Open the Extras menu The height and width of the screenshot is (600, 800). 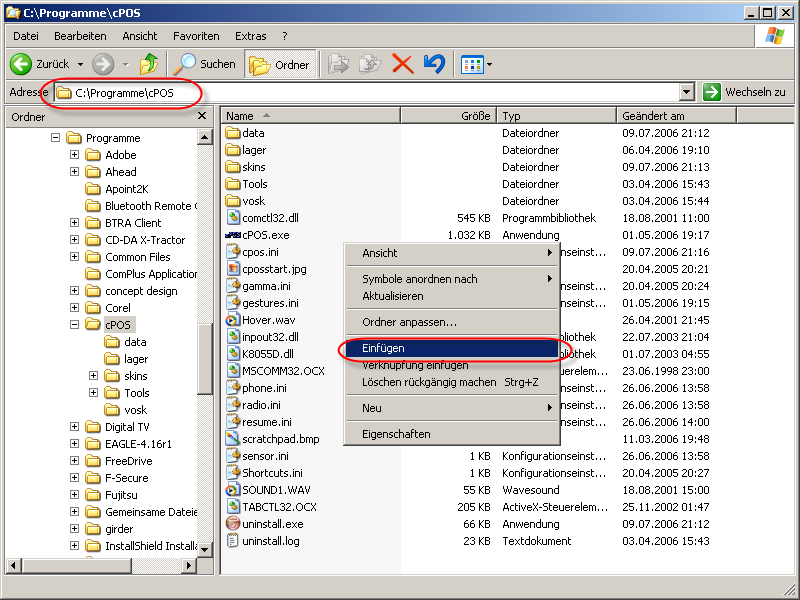(251, 36)
